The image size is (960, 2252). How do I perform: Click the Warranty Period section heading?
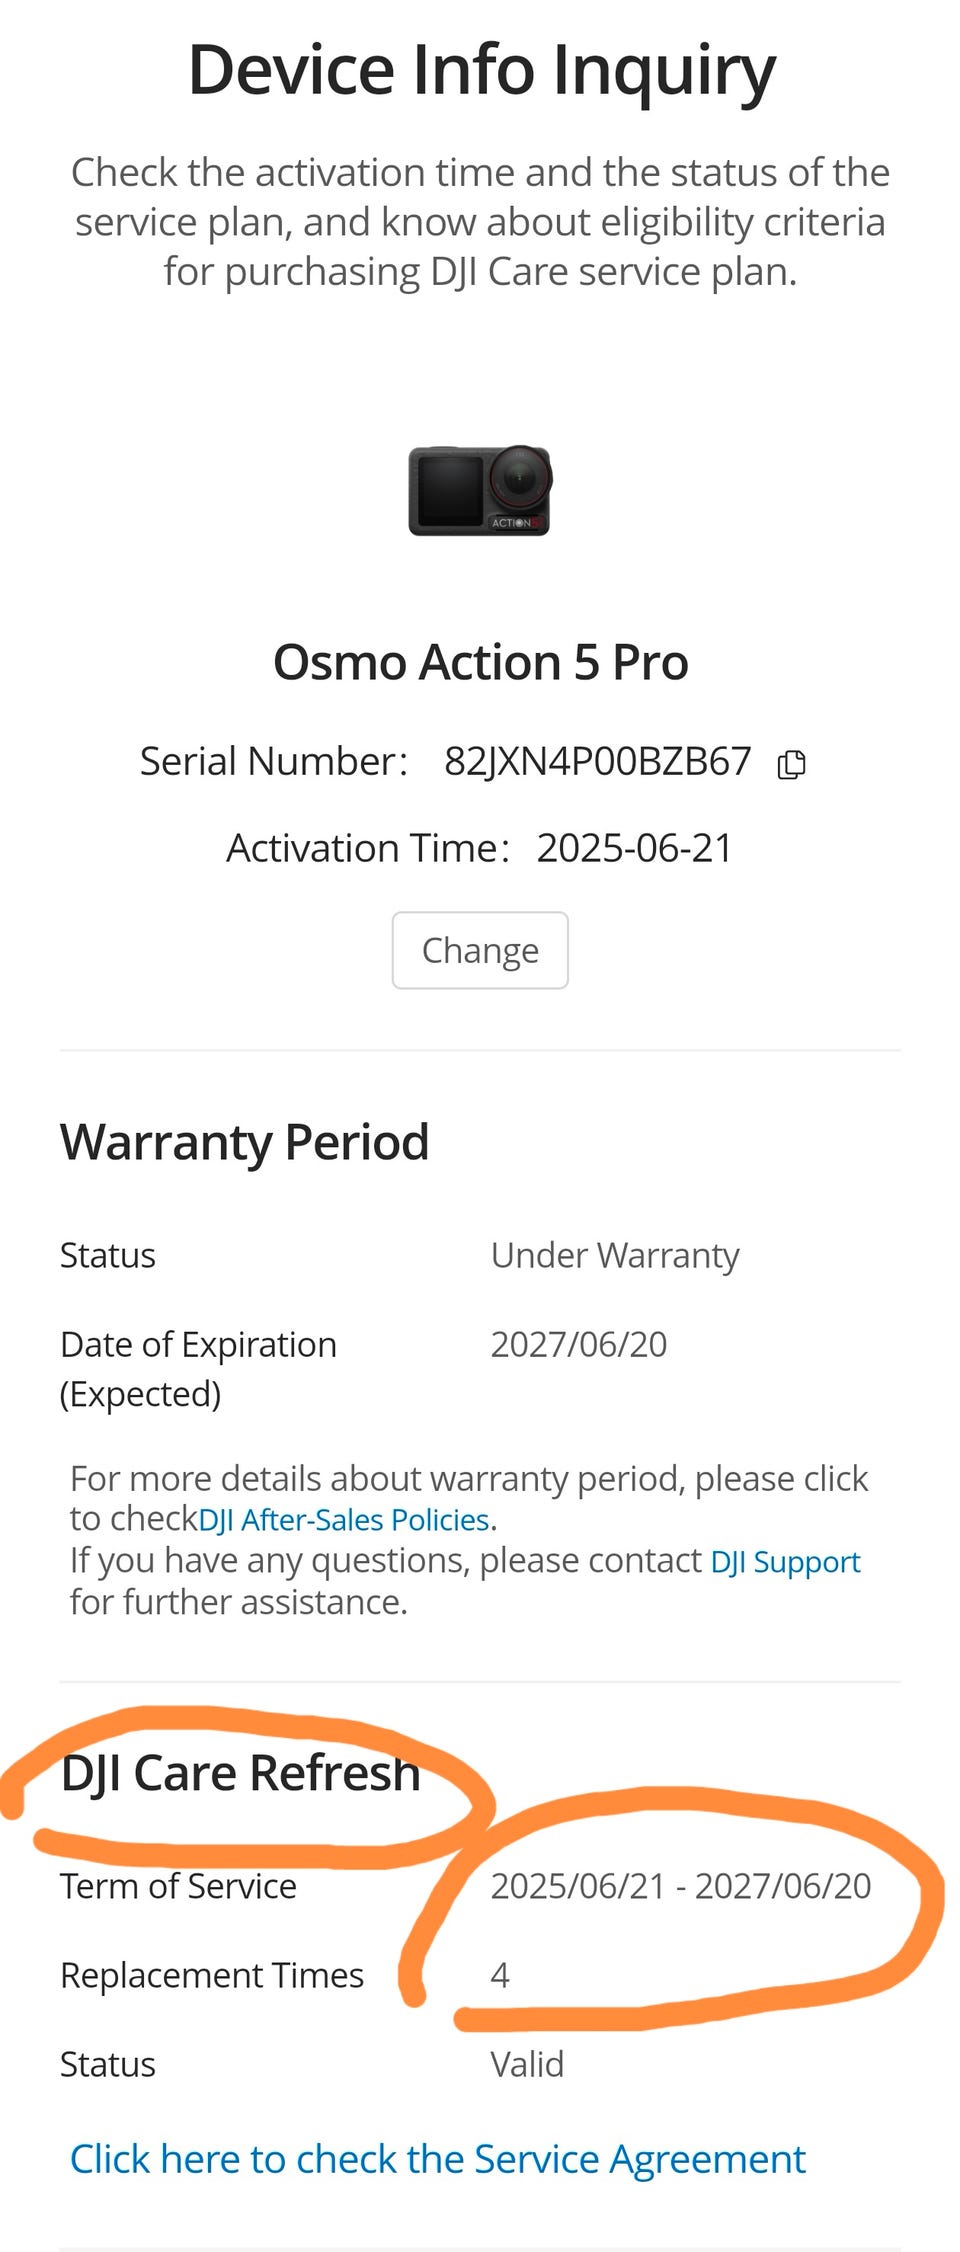(245, 1142)
